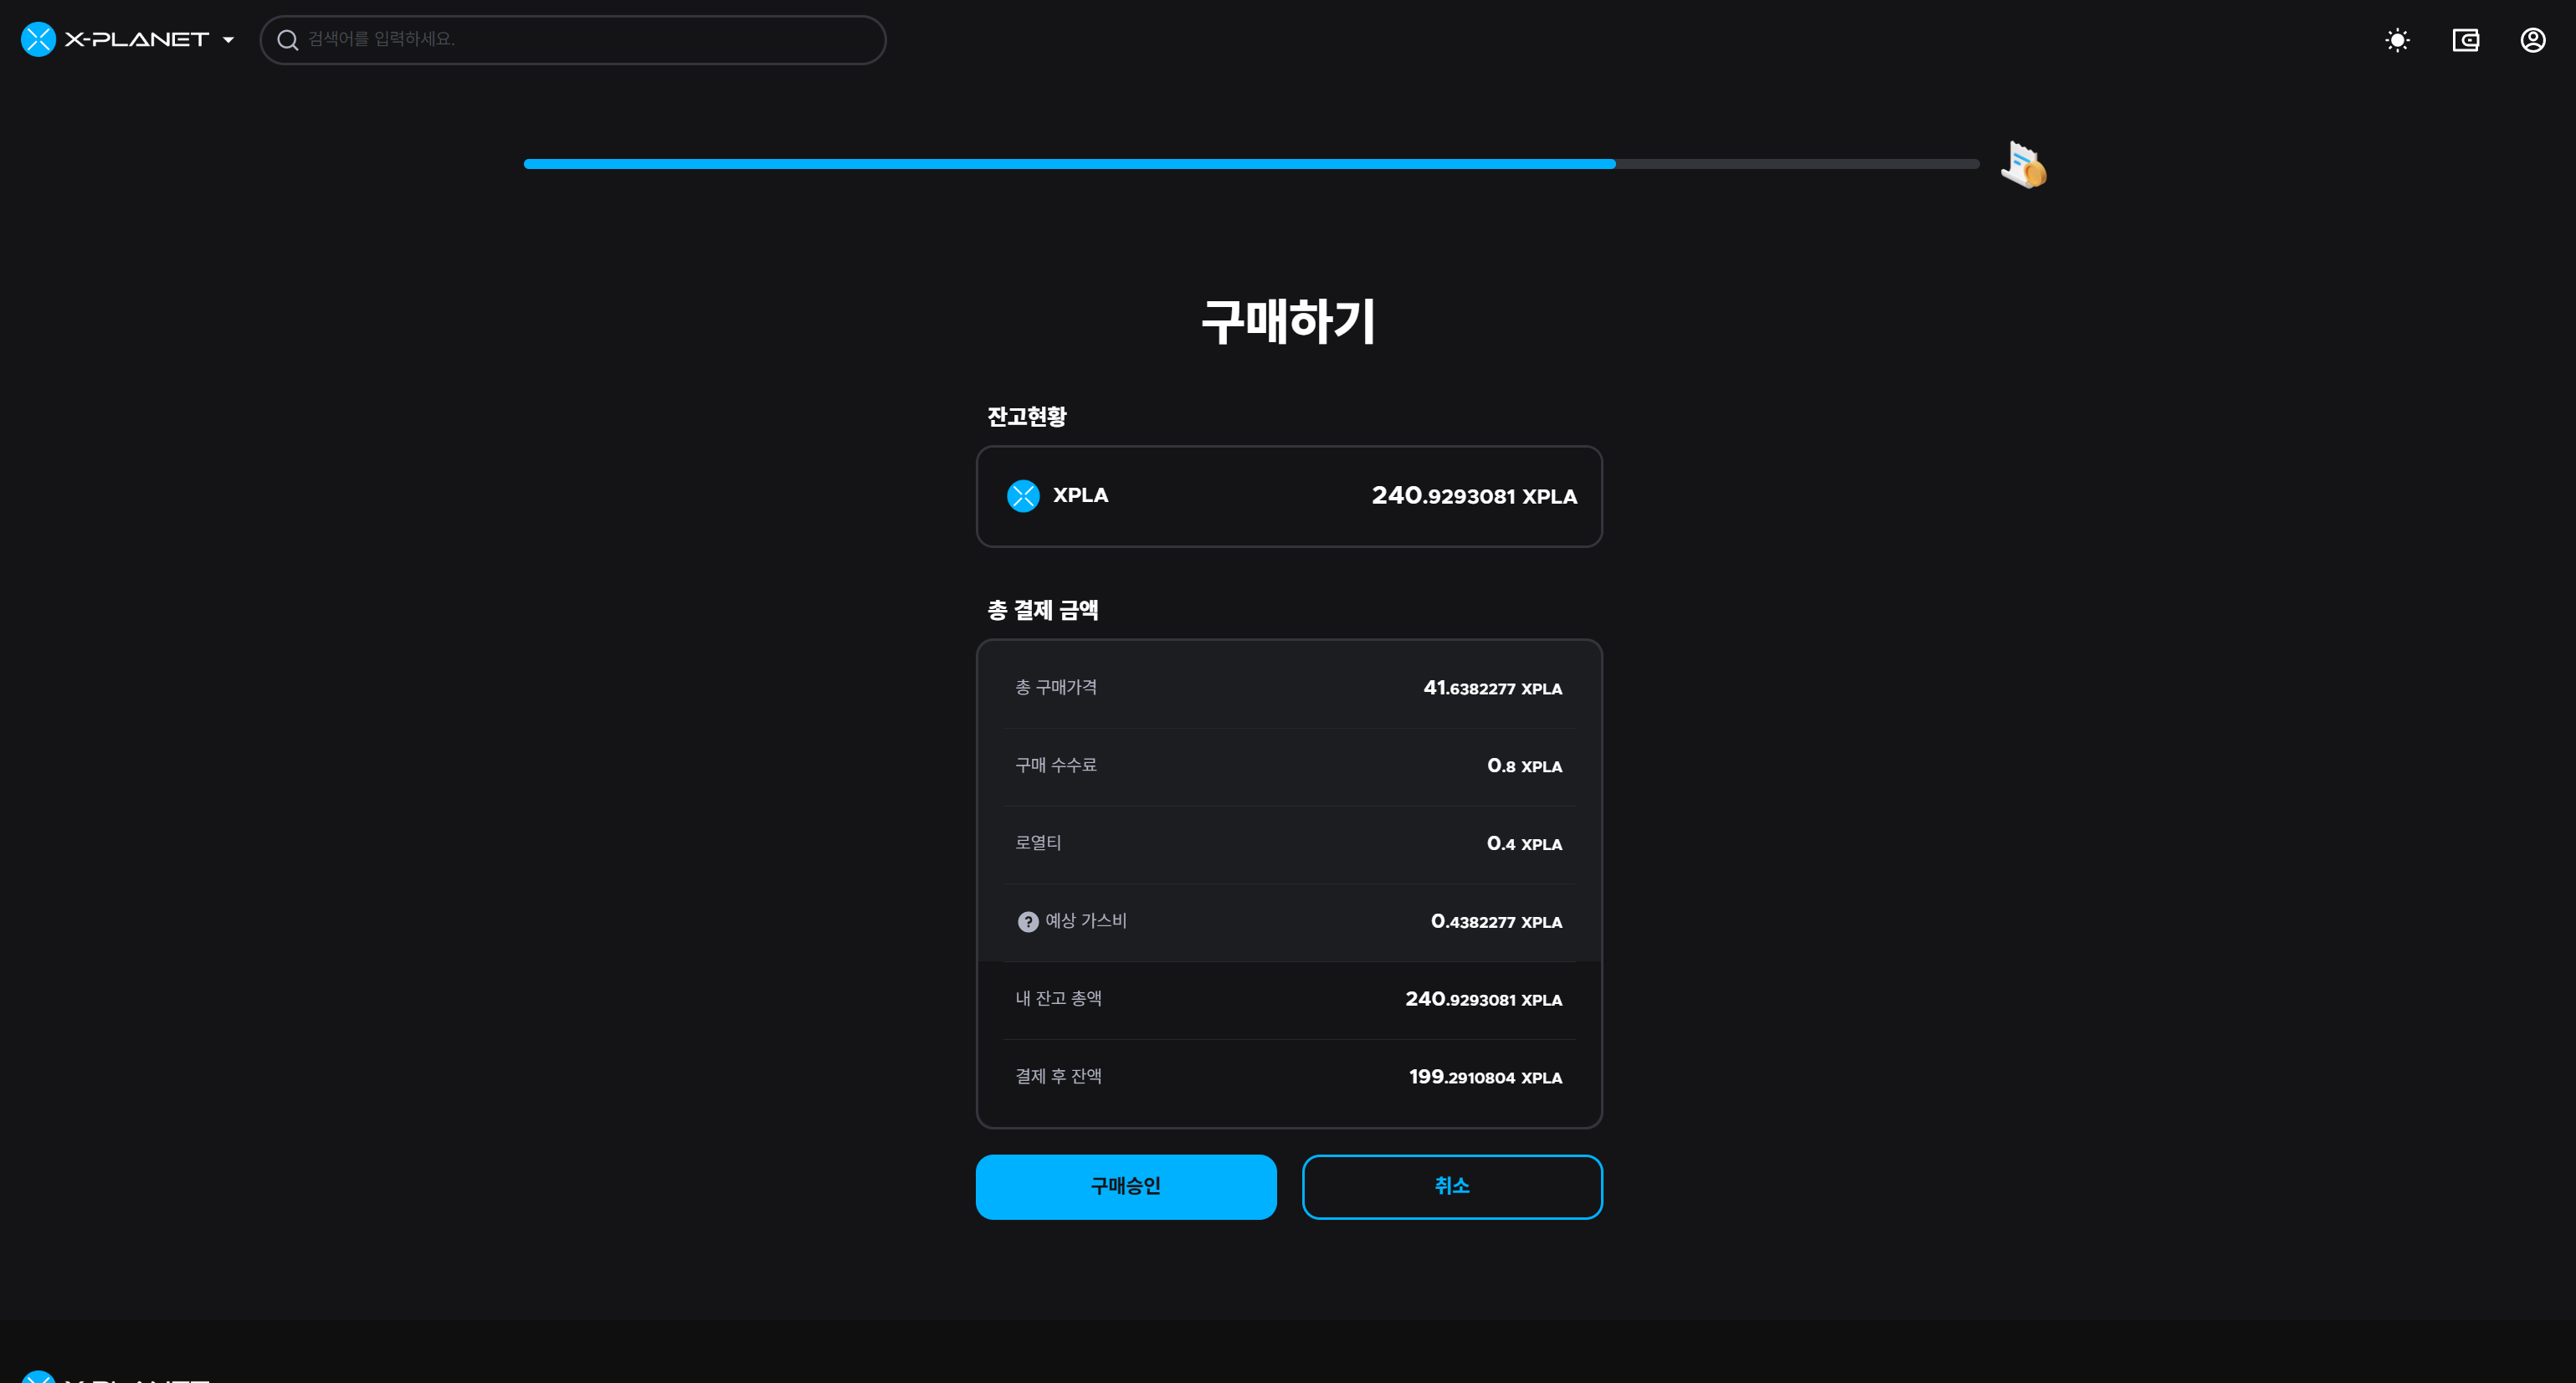Click the X-PLANET logo icon
Viewport: 2576px width, 1383px height.
tap(38, 39)
